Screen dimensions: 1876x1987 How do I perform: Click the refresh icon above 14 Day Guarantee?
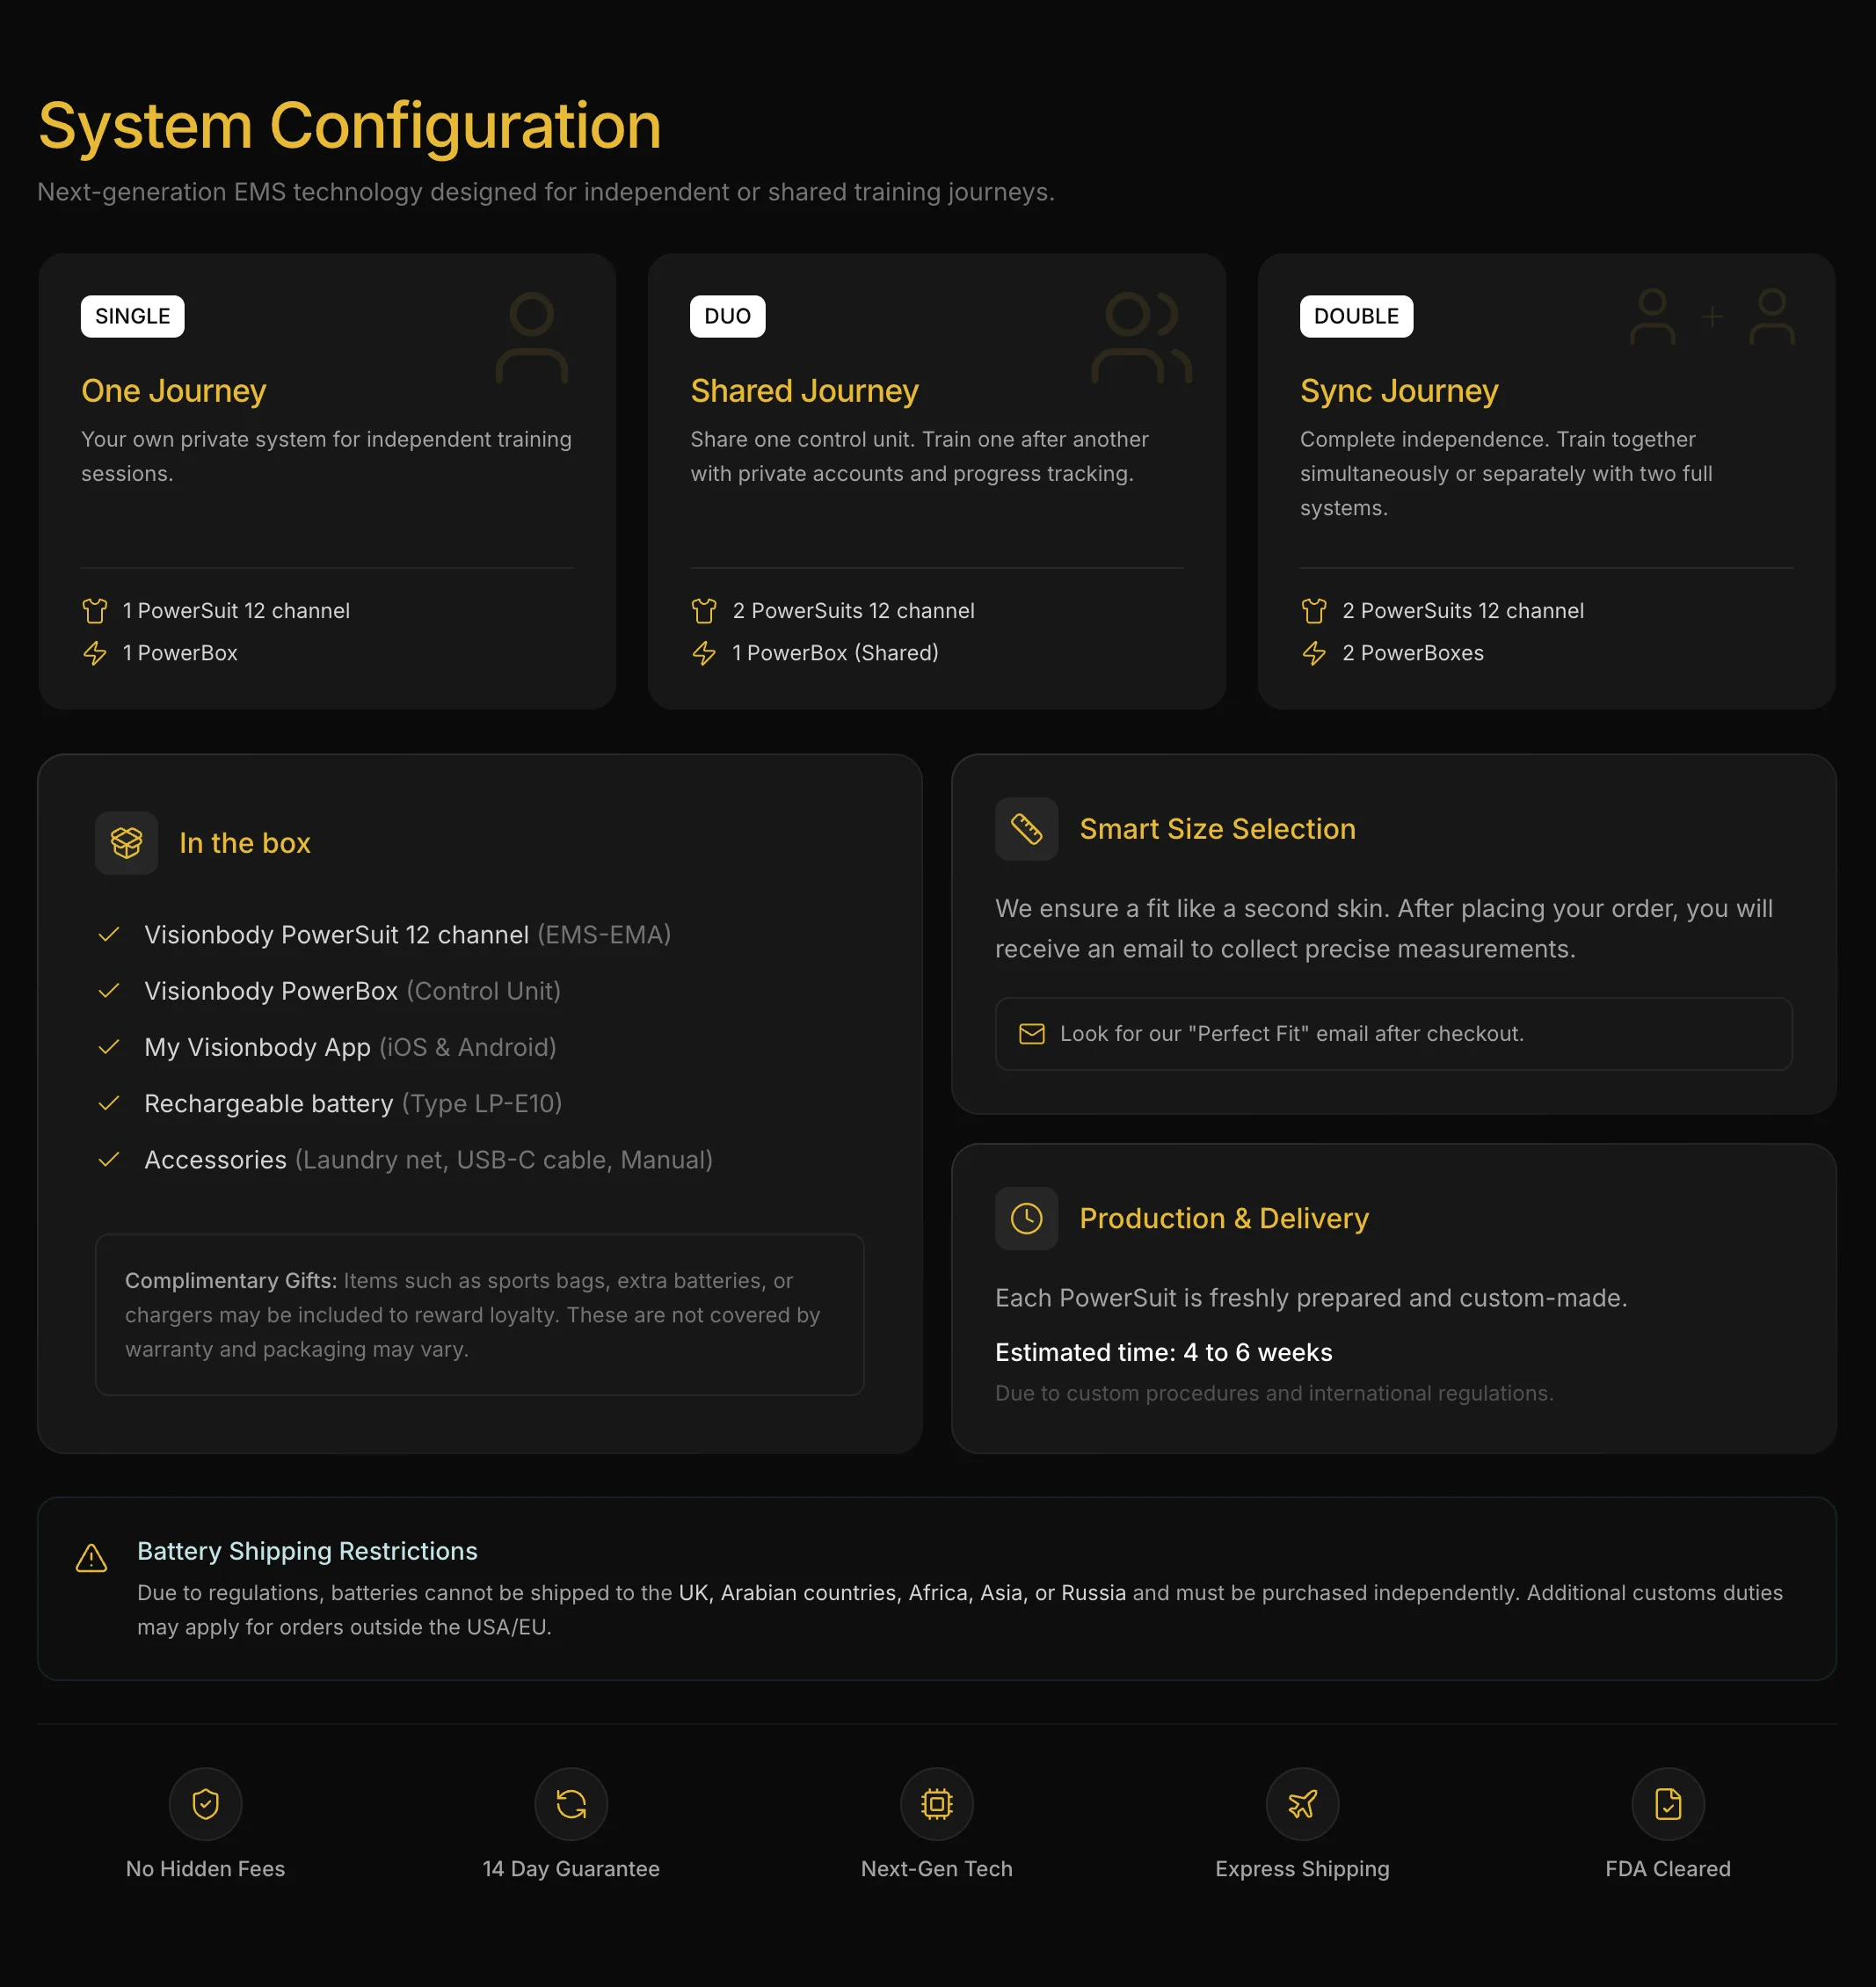click(x=571, y=1803)
